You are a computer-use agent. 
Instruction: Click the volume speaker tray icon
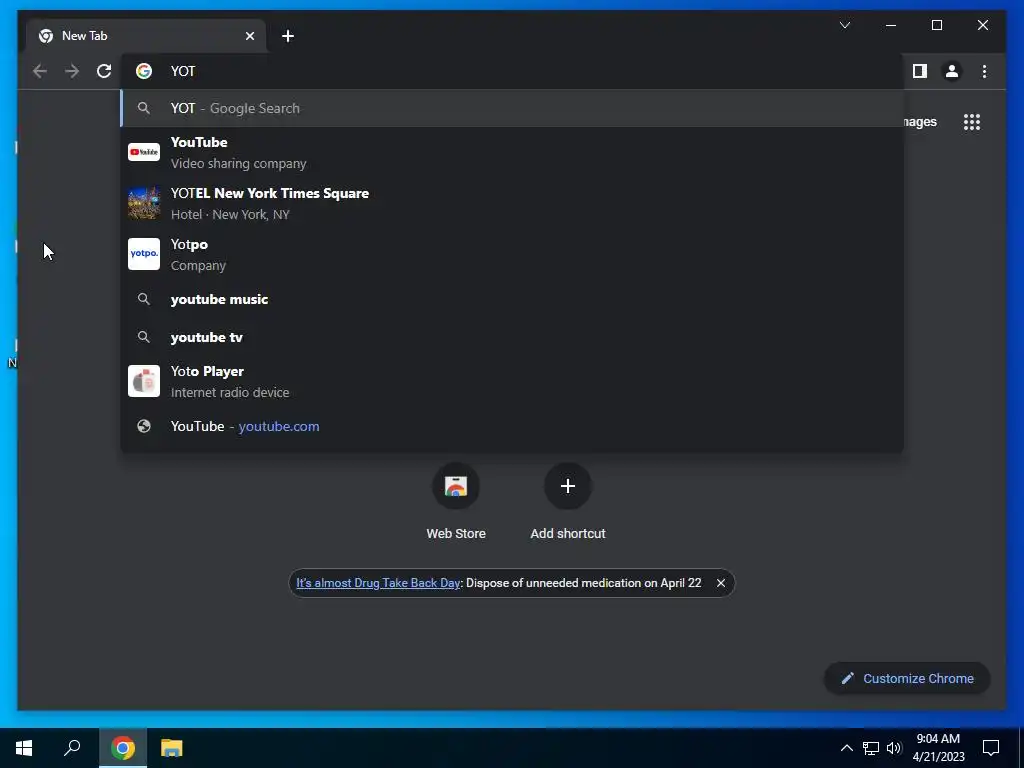(894, 748)
